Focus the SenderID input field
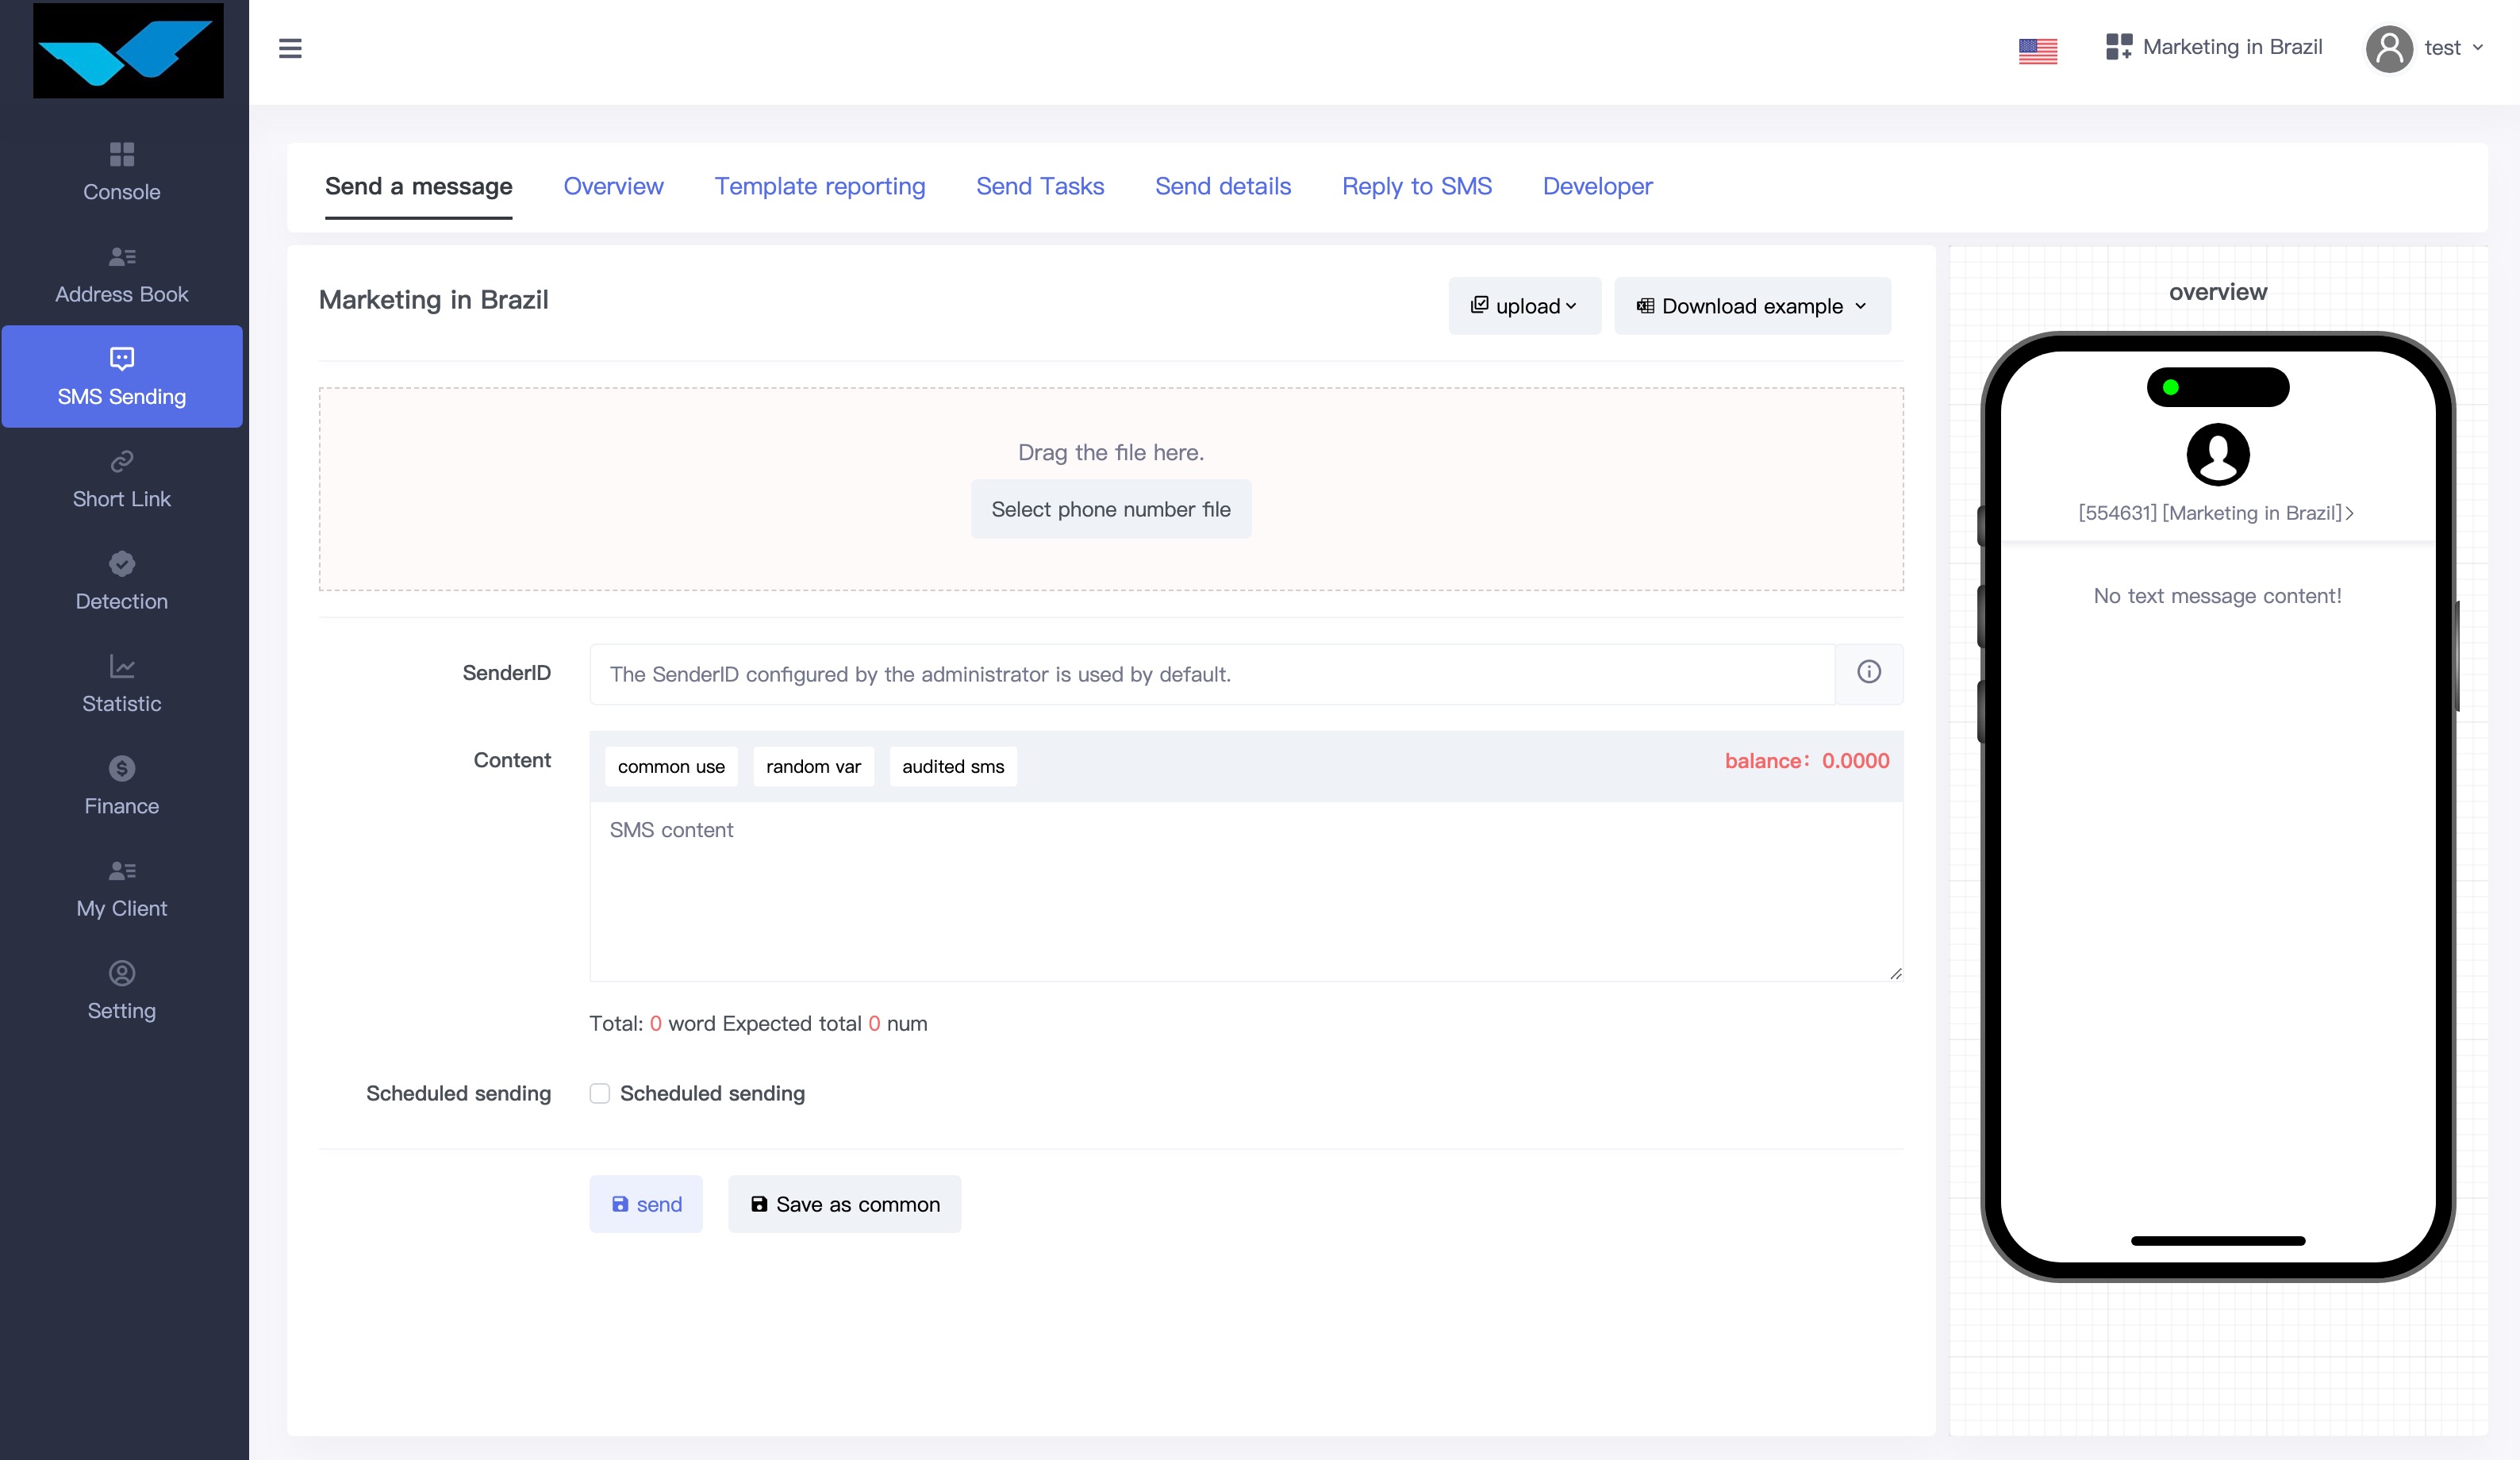This screenshot has height=1460, width=2520. coord(1212,674)
